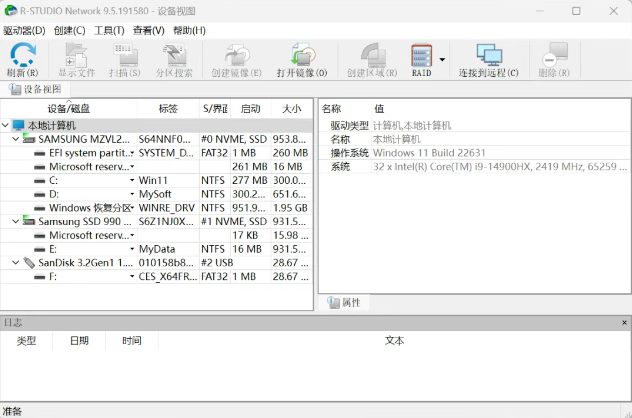The width and height of the screenshot is (632, 418).
Task: Open the RAID dropdown arrow
Action: point(442,60)
